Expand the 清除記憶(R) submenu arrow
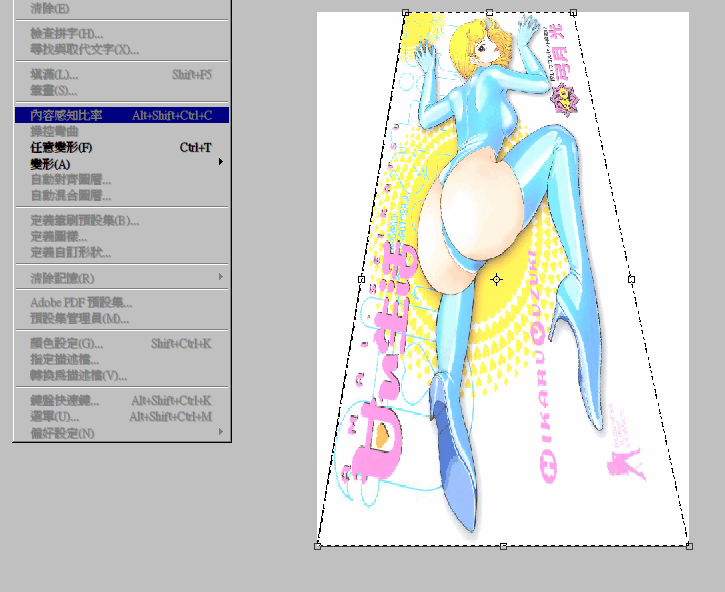Viewport: 725px width, 592px height. [x=221, y=277]
